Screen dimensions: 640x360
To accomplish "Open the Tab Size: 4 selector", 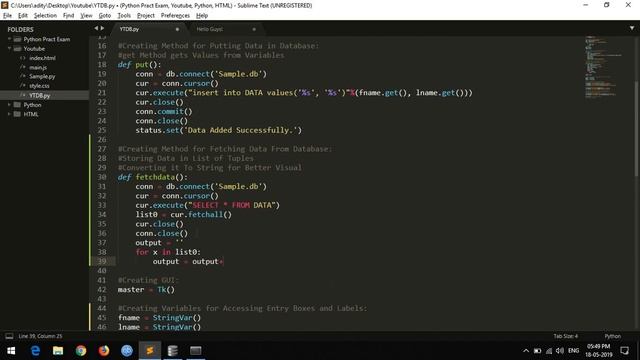I will (565, 336).
